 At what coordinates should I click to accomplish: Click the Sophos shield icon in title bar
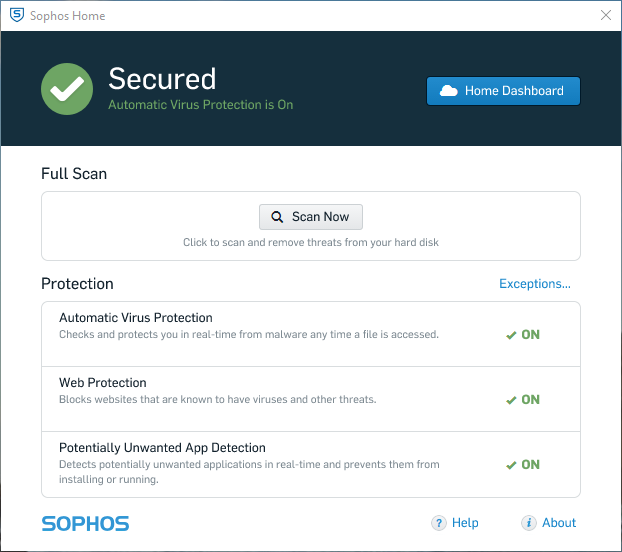tap(17, 15)
